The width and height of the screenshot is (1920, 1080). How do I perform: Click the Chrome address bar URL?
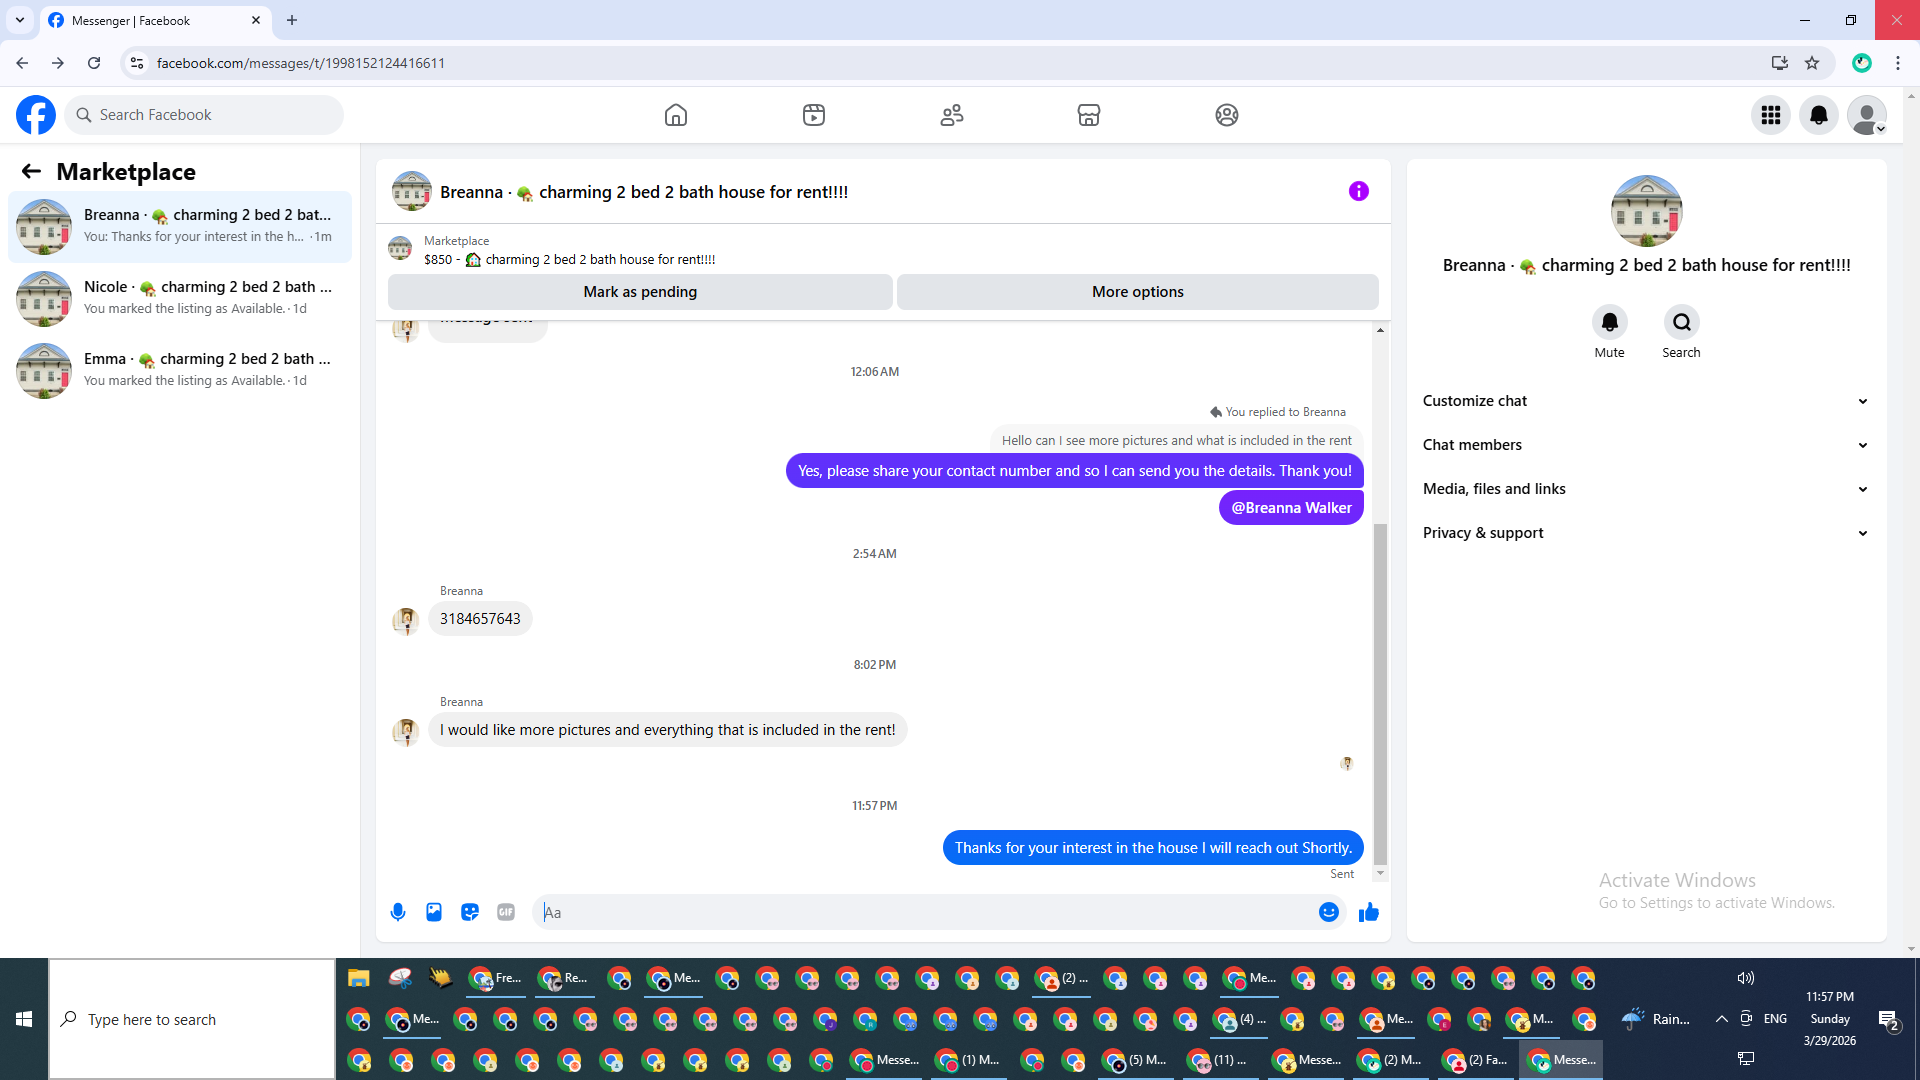(x=301, y=63)
